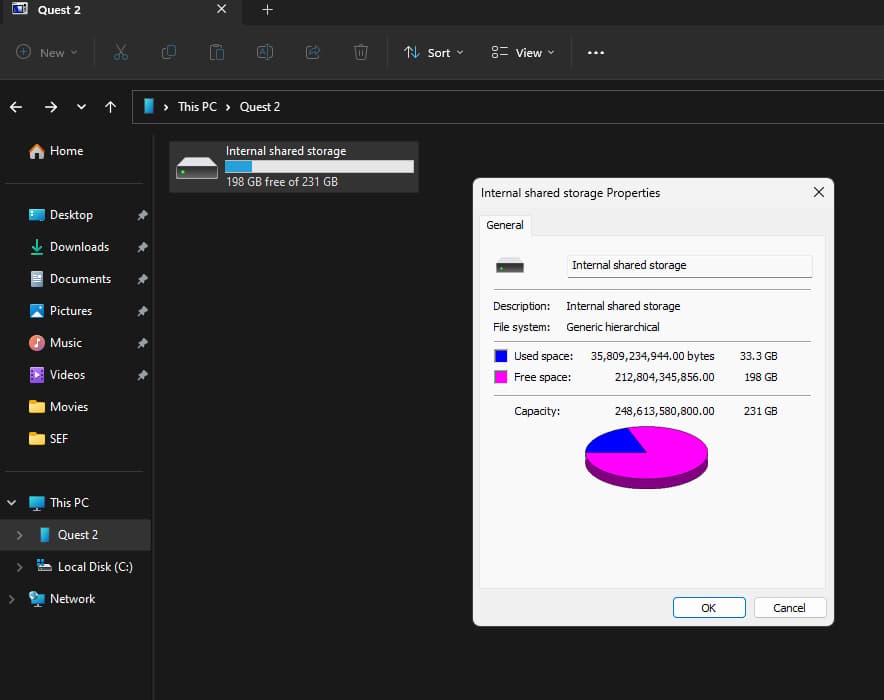Image resolution: width=884 pixels, height=700 pixels.
Task: Open Home in the navigation pane
Action: click(x=56, y=151)
